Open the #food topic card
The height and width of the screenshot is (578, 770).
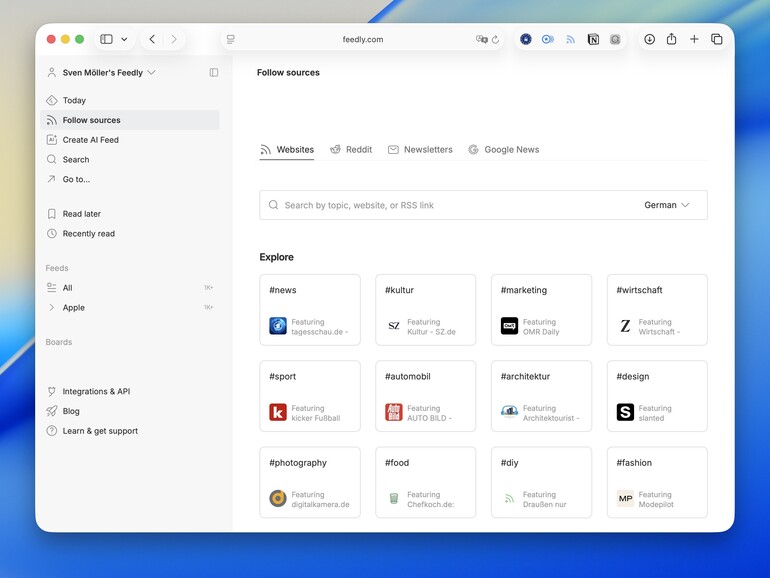426,482
